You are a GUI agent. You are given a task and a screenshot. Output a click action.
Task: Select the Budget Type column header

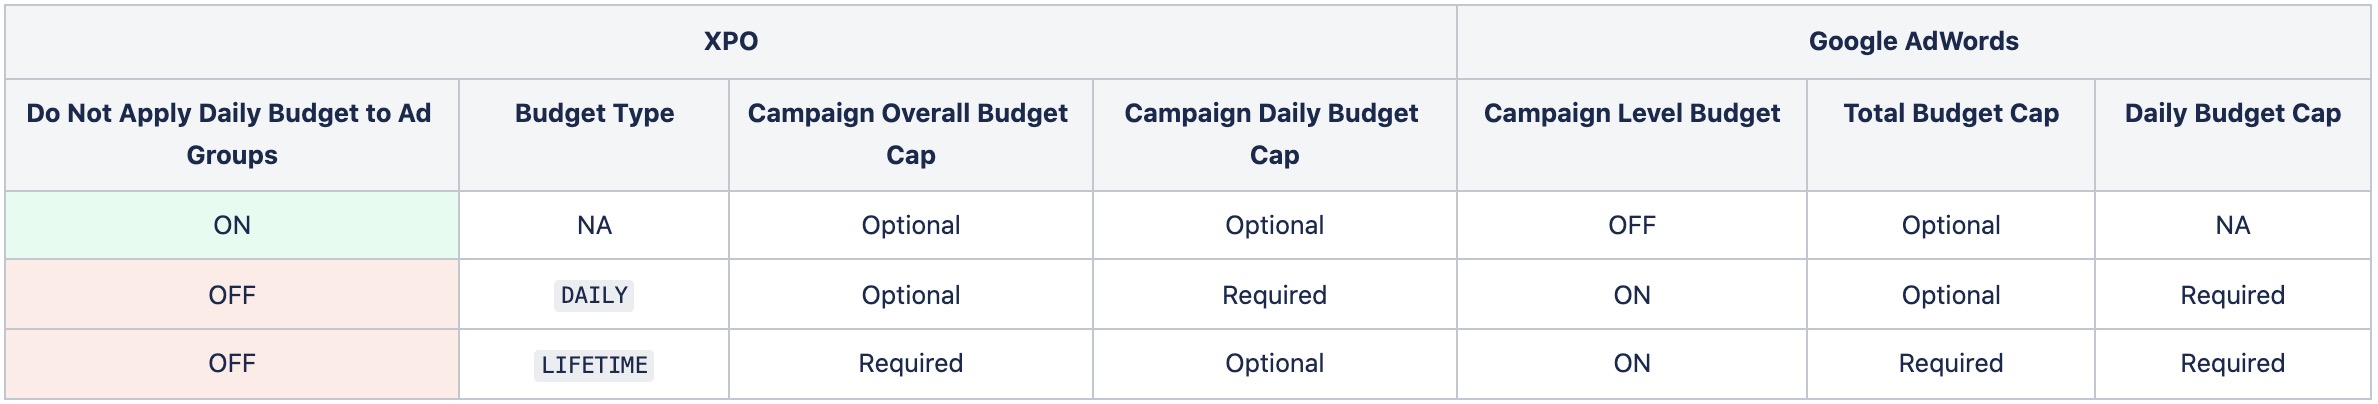(x=594, y=114)
